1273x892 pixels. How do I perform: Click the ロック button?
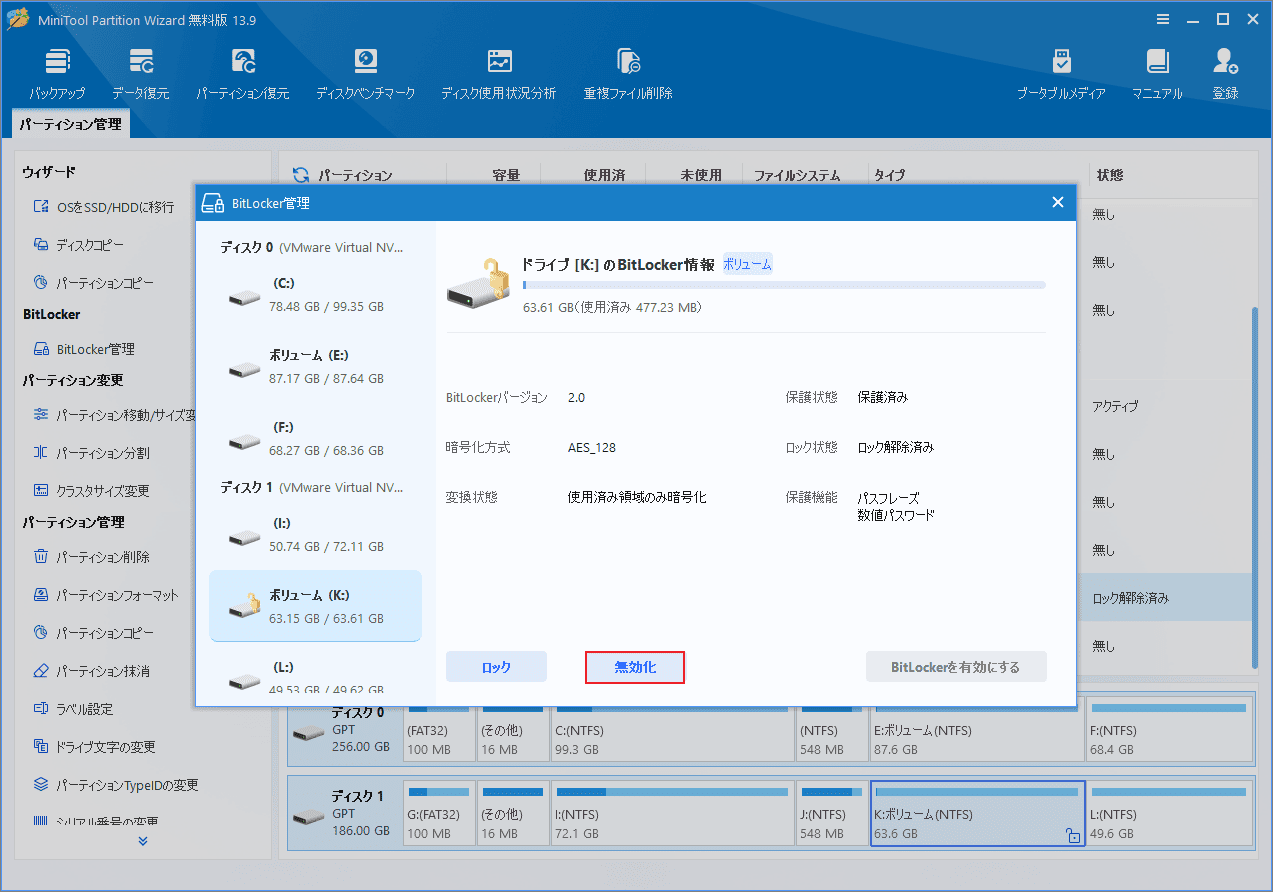coord(496,667)
